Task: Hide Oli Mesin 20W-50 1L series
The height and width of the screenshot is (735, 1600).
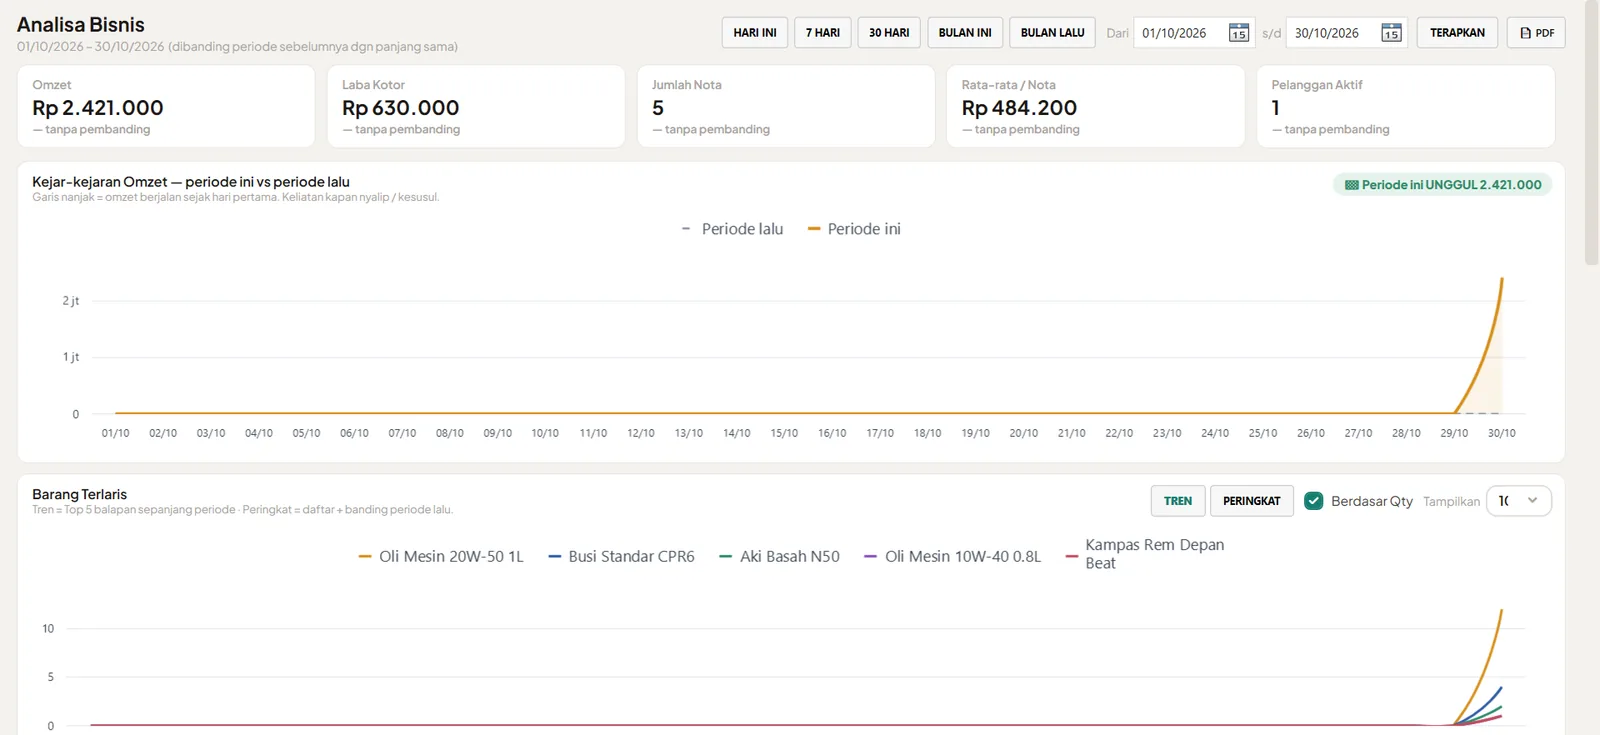Action: (x=441, y=557)
